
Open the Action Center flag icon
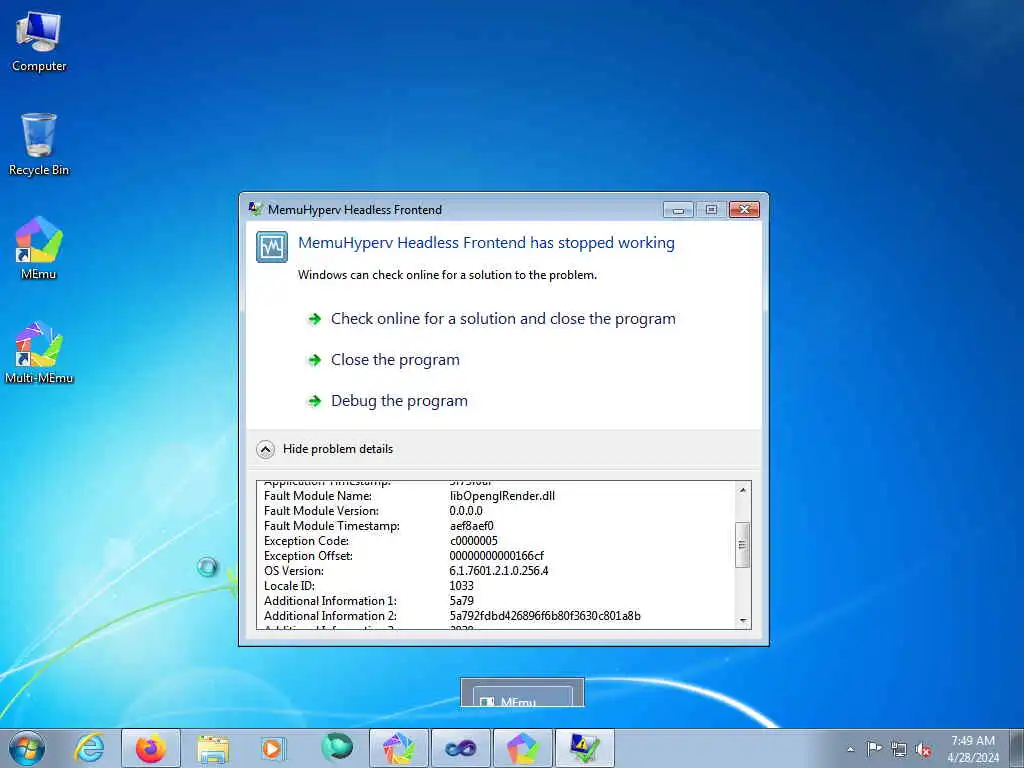coord(874,749)
